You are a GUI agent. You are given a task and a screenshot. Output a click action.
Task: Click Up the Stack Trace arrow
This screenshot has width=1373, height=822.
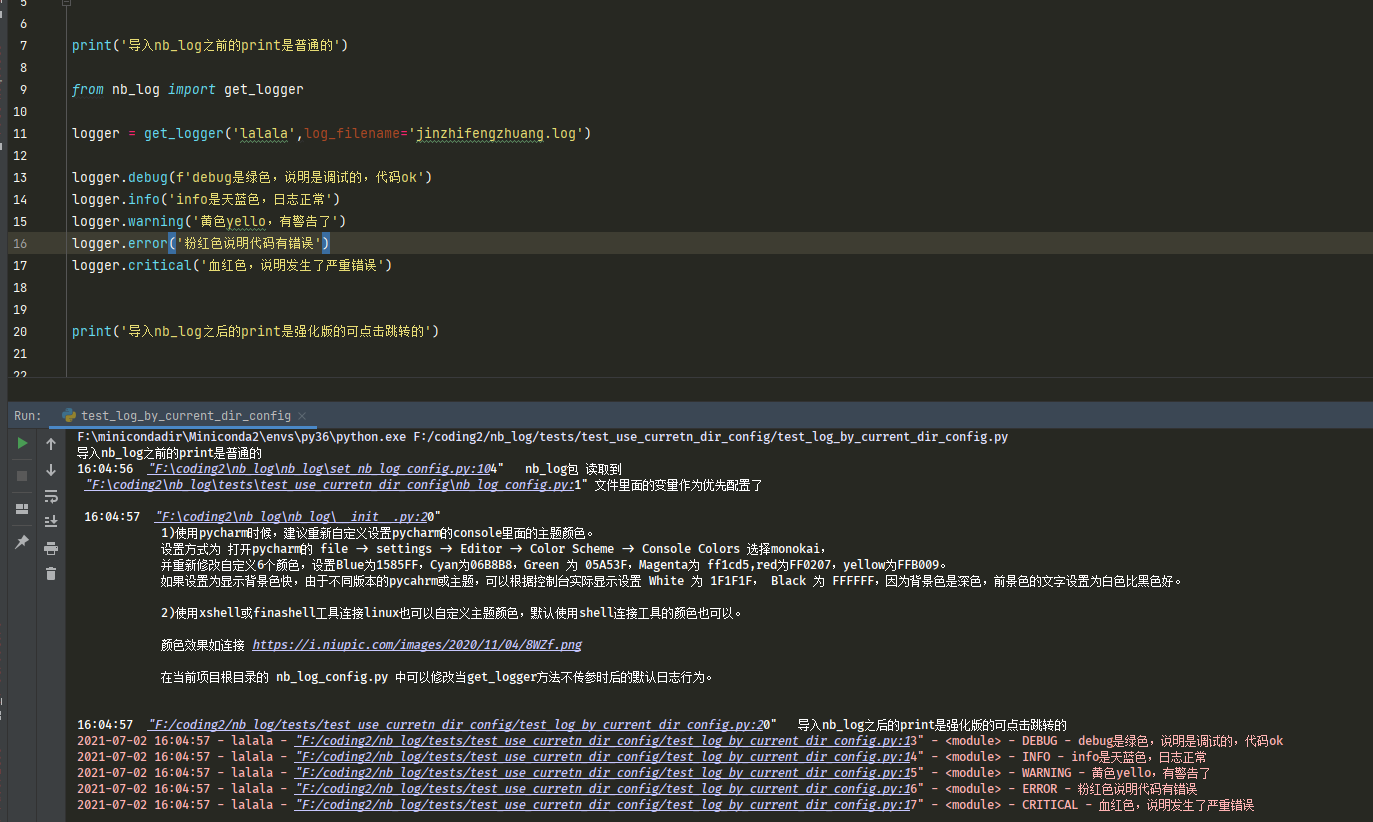click(x=51, y=444)
